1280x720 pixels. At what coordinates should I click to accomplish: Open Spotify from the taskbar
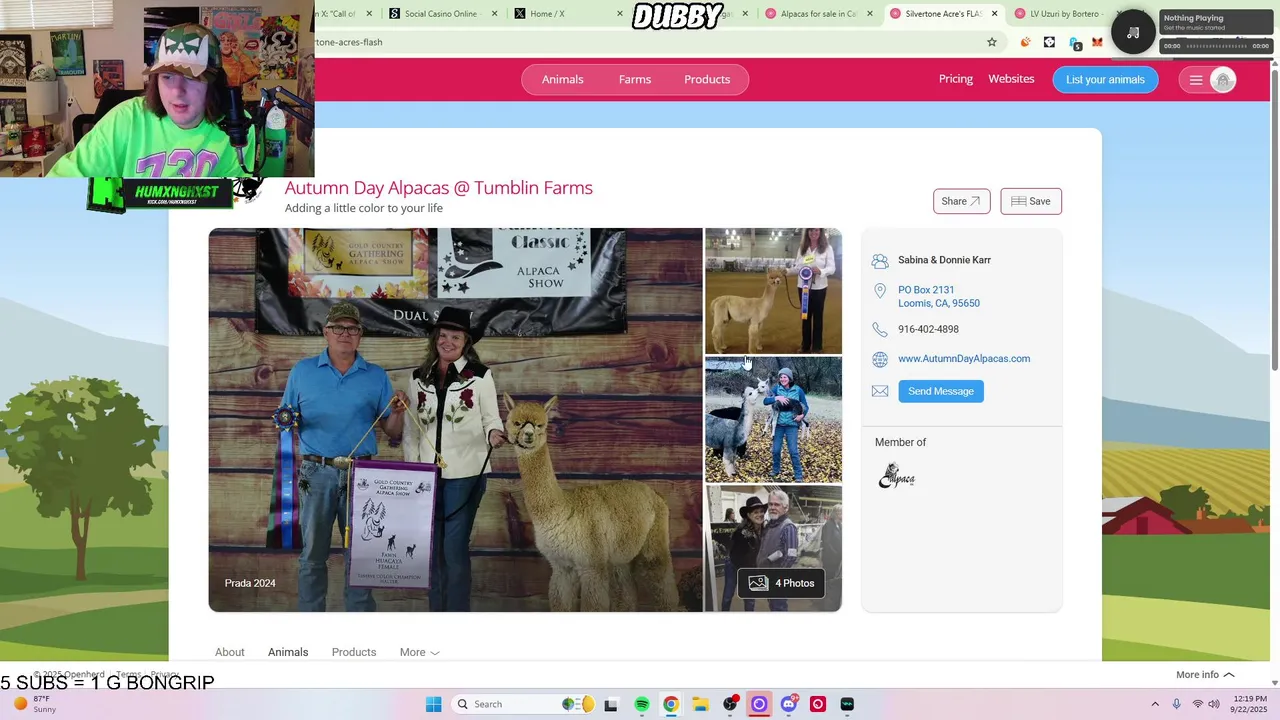point(642,704)
